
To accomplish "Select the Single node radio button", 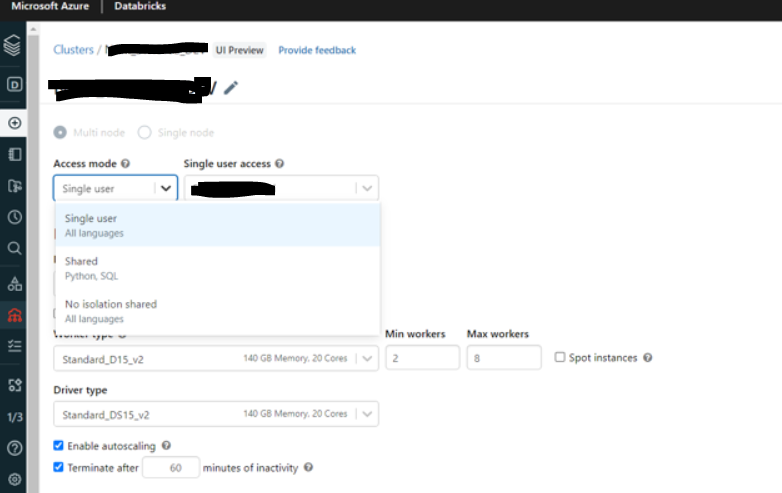I will 145,133.
